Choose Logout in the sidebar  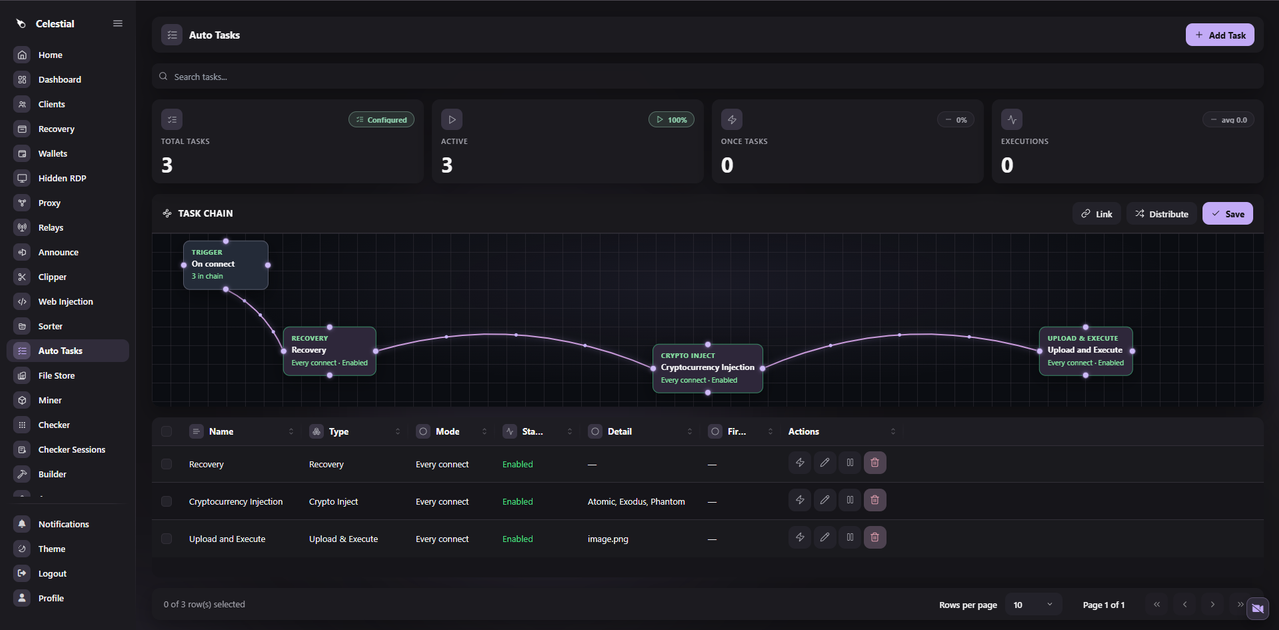(68, 574)
